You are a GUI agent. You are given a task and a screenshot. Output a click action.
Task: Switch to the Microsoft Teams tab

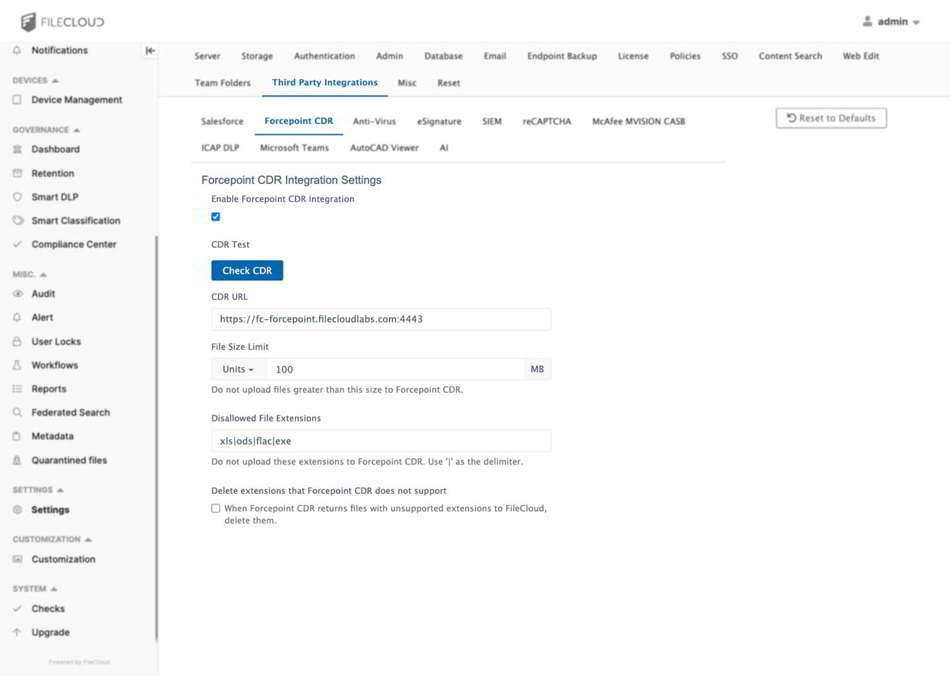(x=294, y=148)
